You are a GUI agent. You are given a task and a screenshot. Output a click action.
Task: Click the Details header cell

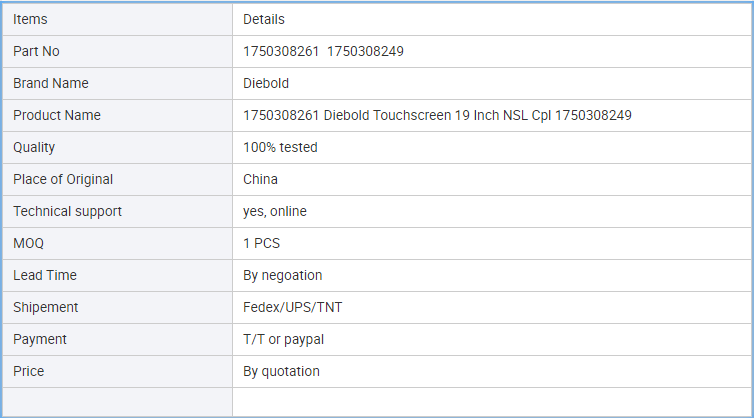[491, 19]
